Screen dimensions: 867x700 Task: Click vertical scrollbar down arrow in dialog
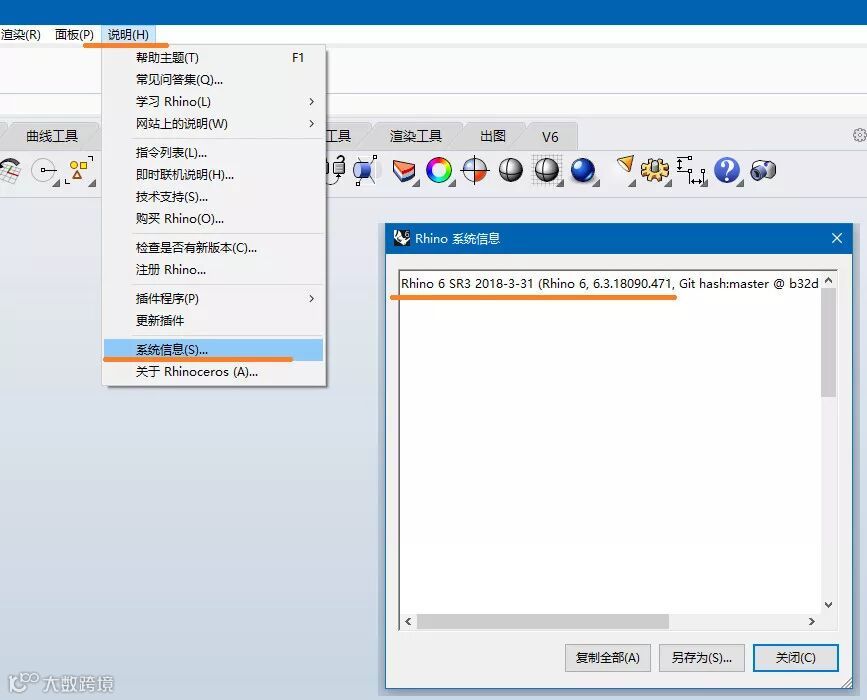pos(828,605)
